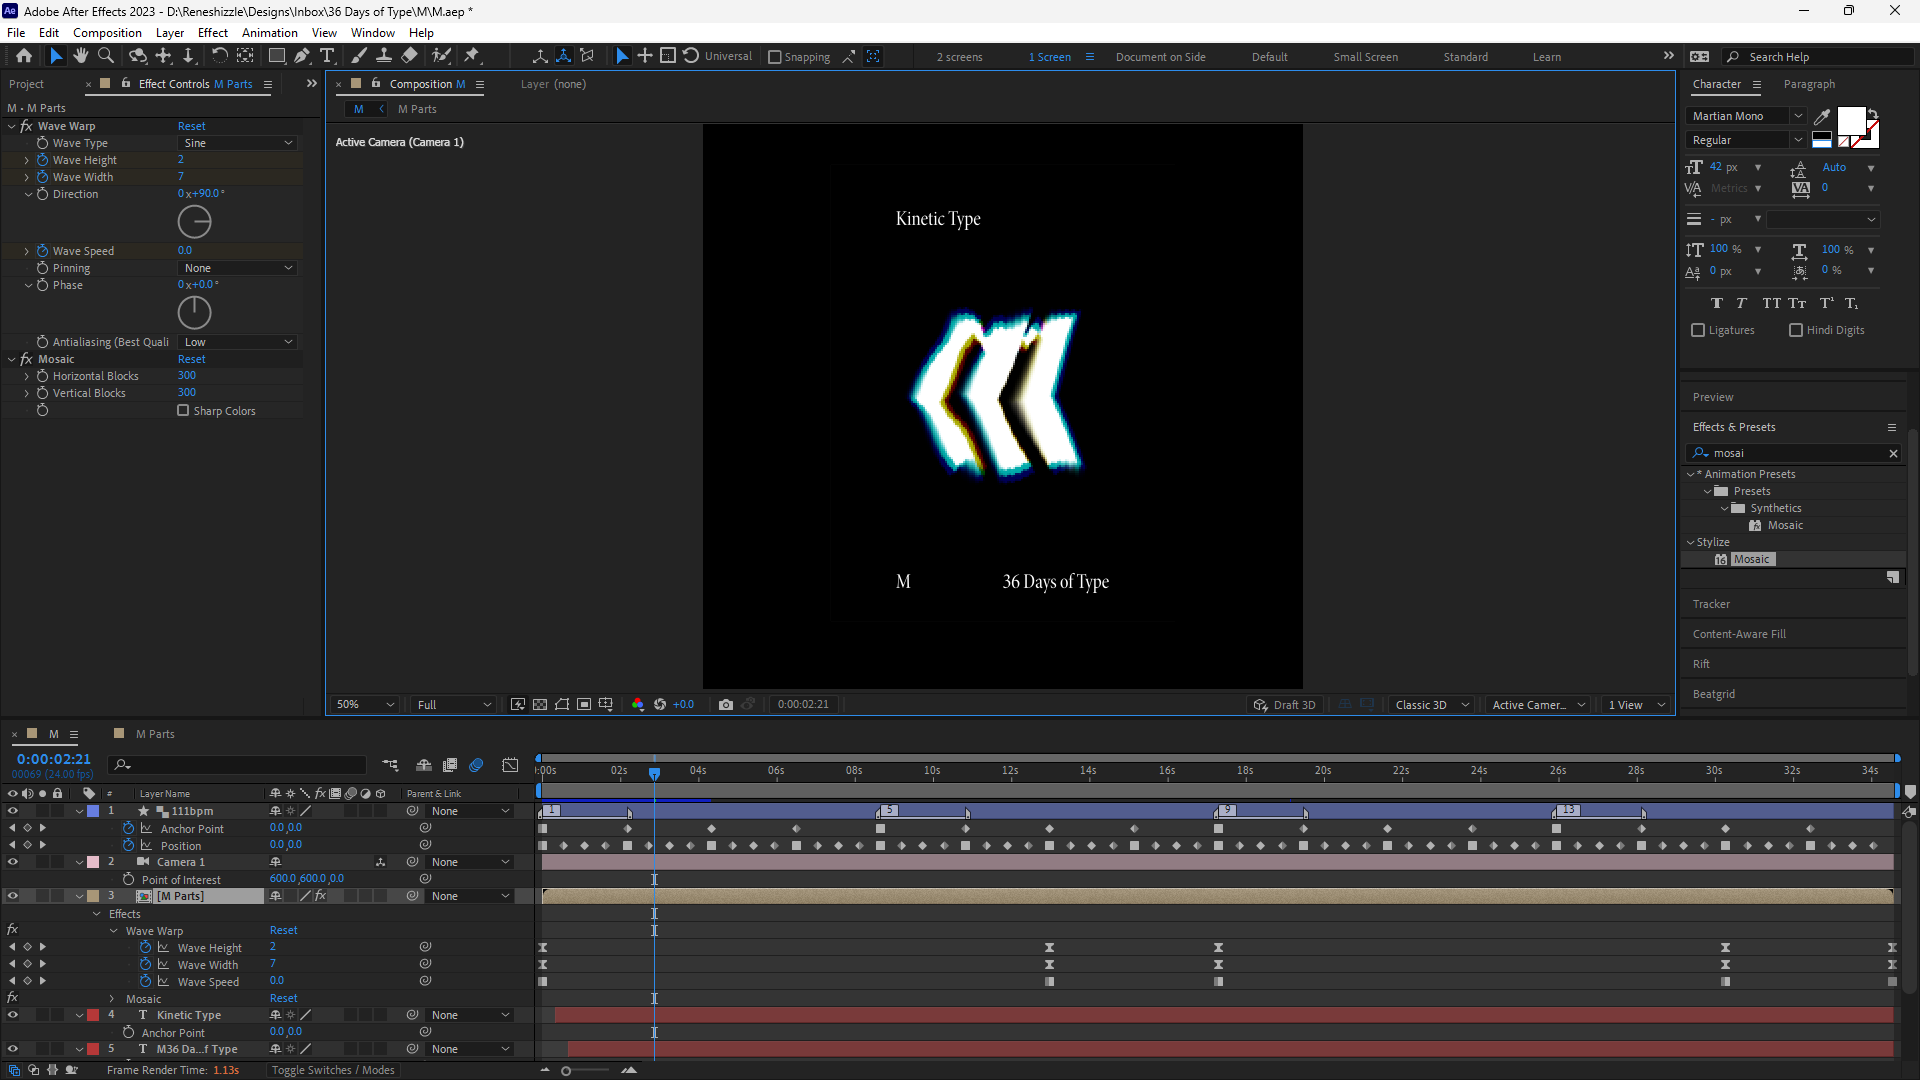Expand the Mosaic effect in timeline
Image resolution: width=1920 pixels, height=1080 pixels.
[112, 999]
